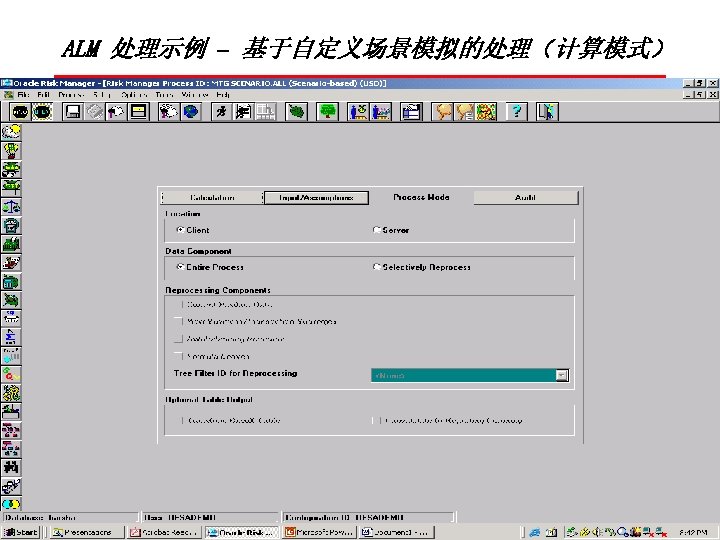Click the green tree toolbar icon
The image size is (720, 540).
pos(327,112)
